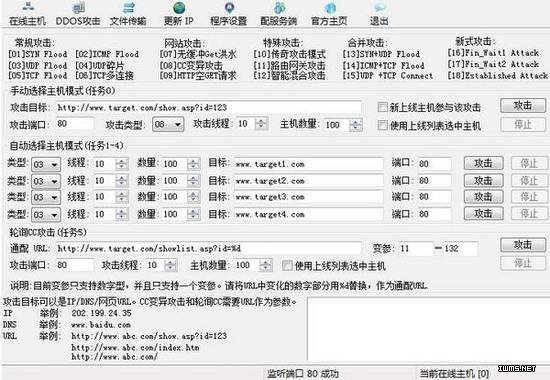This screenshot has width=550, height=380.
Task: Click 线程 spinner in www.target3.com row
Action: (121, 197)
